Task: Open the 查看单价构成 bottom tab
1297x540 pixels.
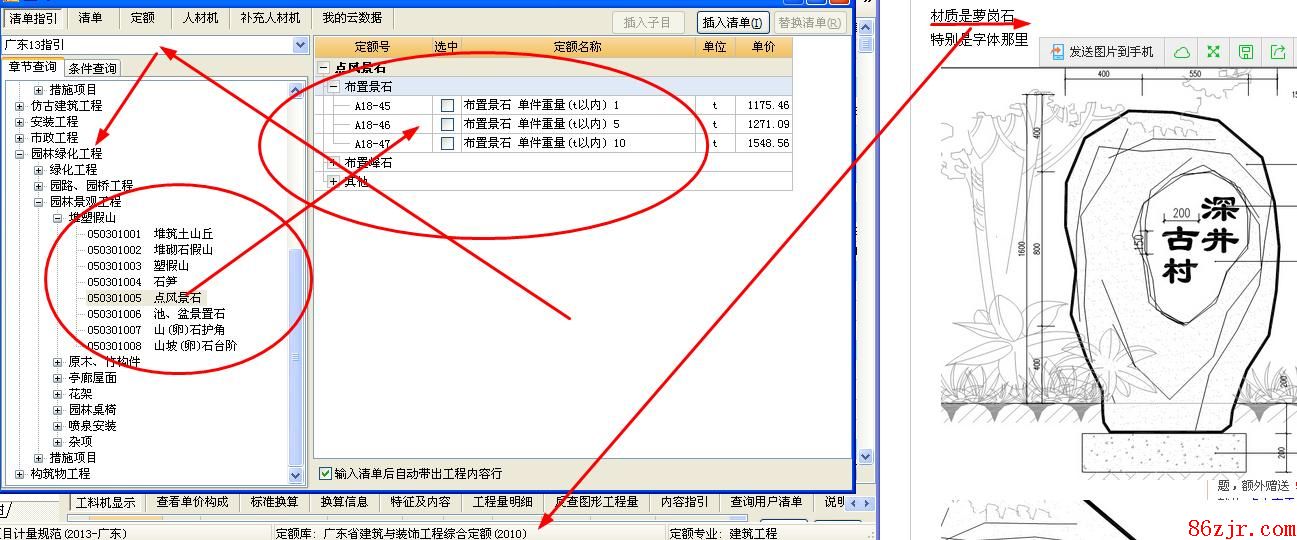Action: click(192, 502)
